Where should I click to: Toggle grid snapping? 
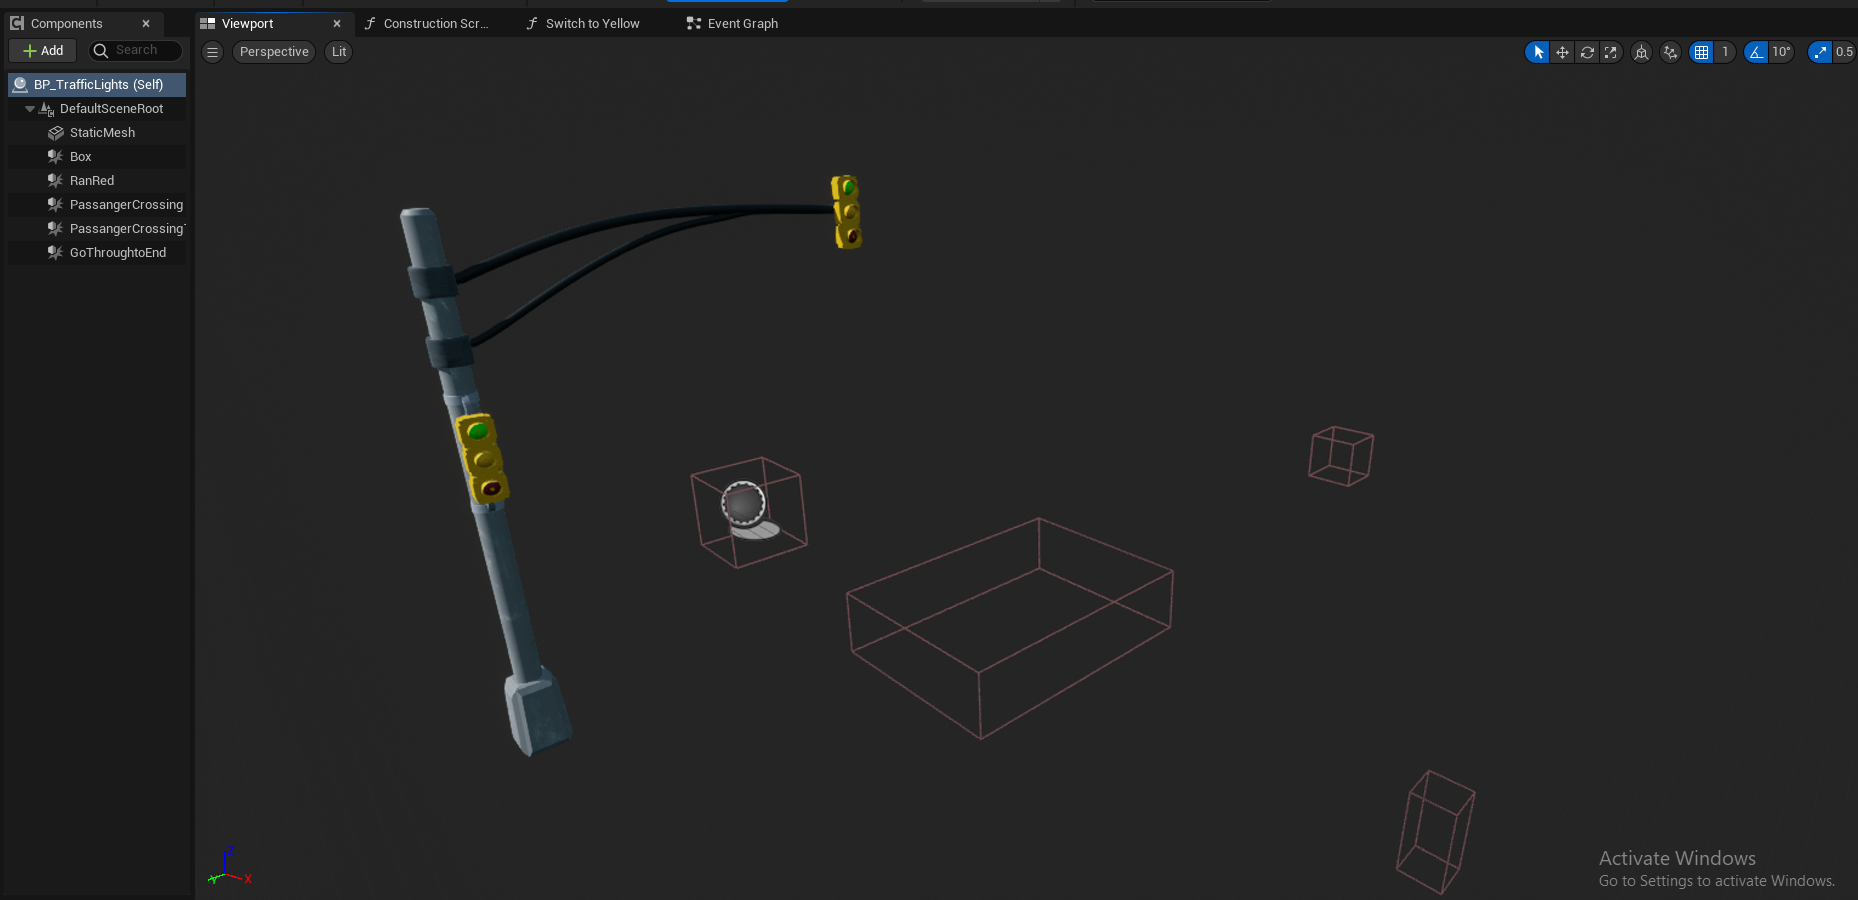[x=1701, y=52]
